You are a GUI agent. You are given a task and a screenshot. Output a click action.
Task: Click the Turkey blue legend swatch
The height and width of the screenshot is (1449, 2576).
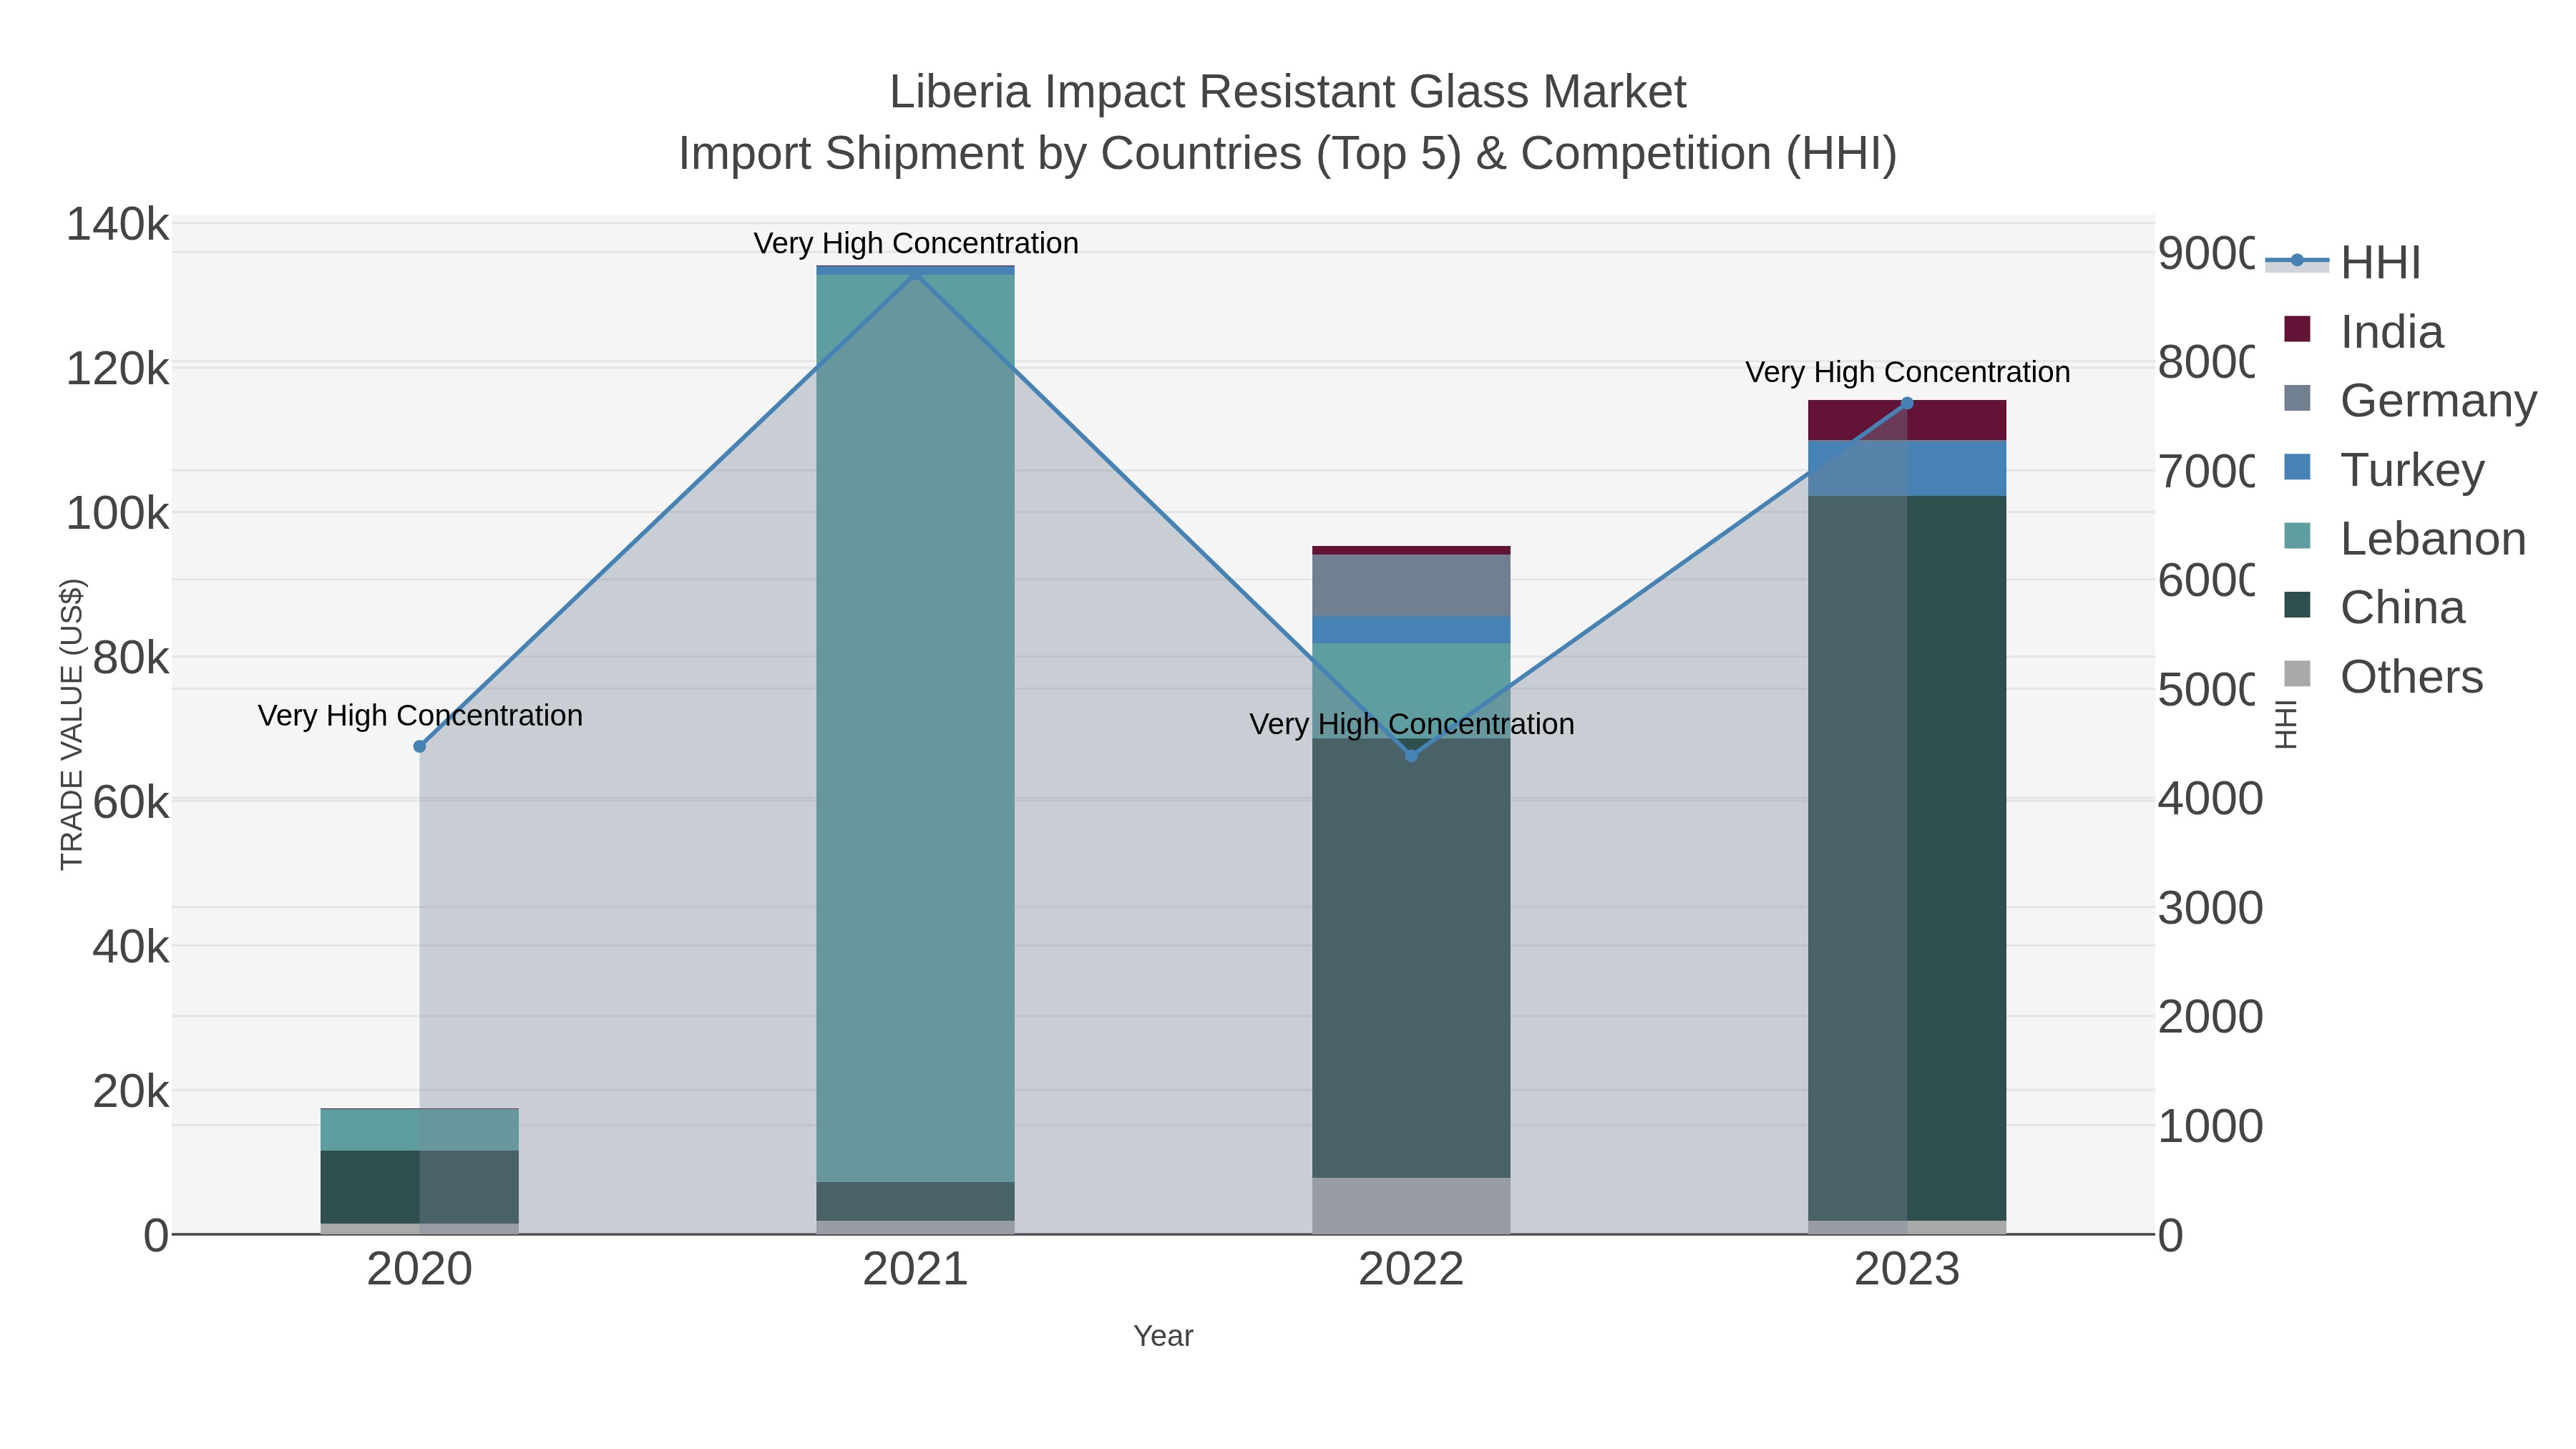(2297, 467)
